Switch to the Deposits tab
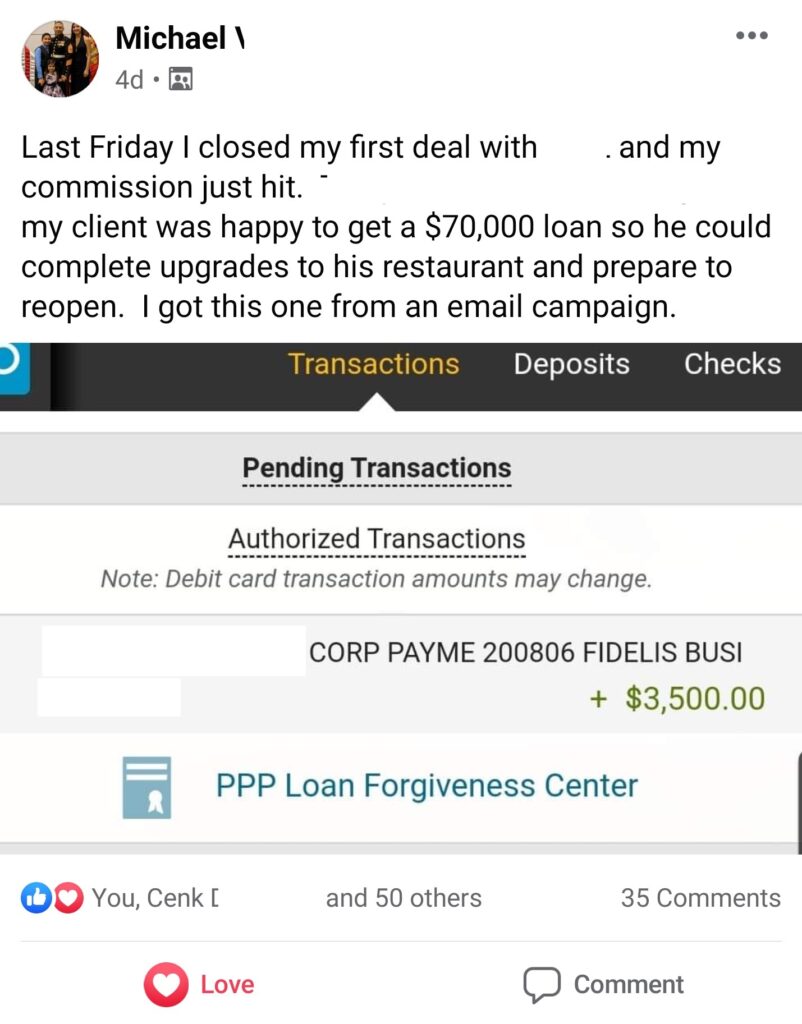 coord(571,364)
